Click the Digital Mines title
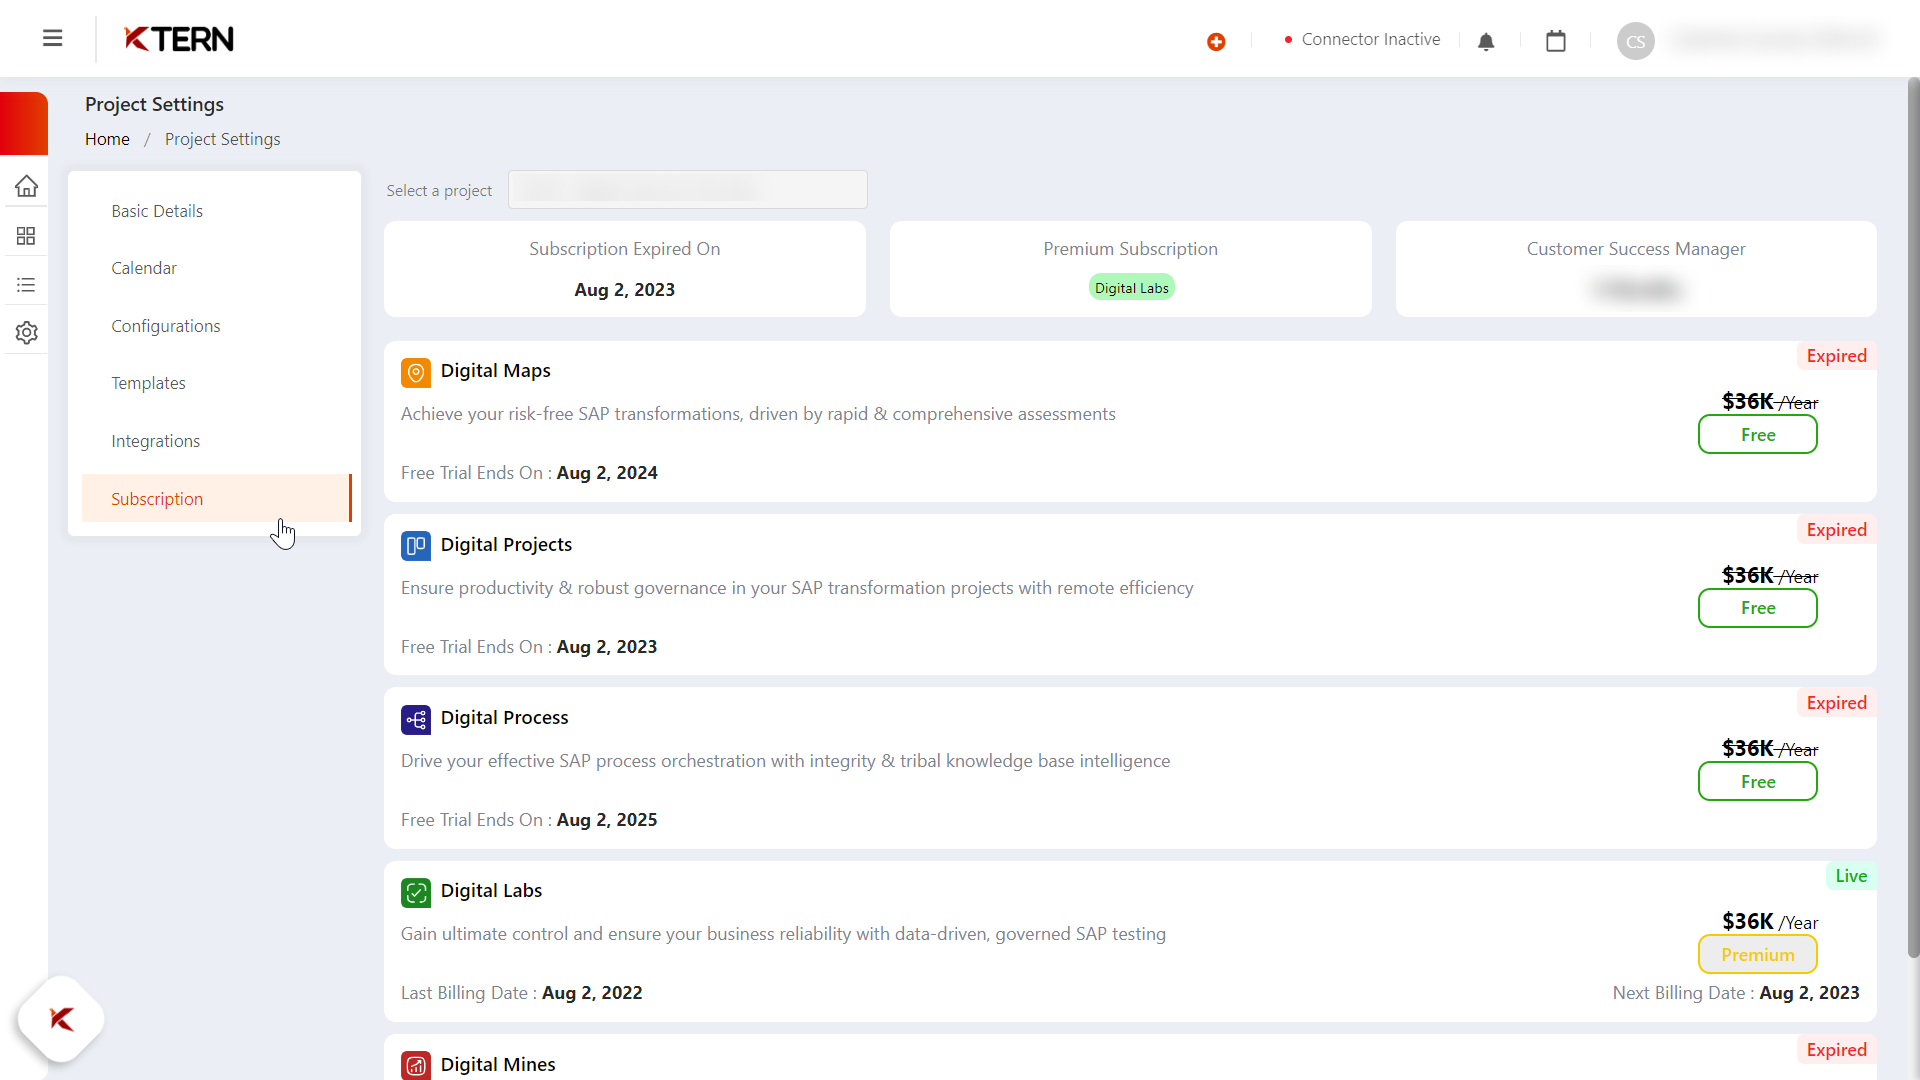 click(497, 1064)
